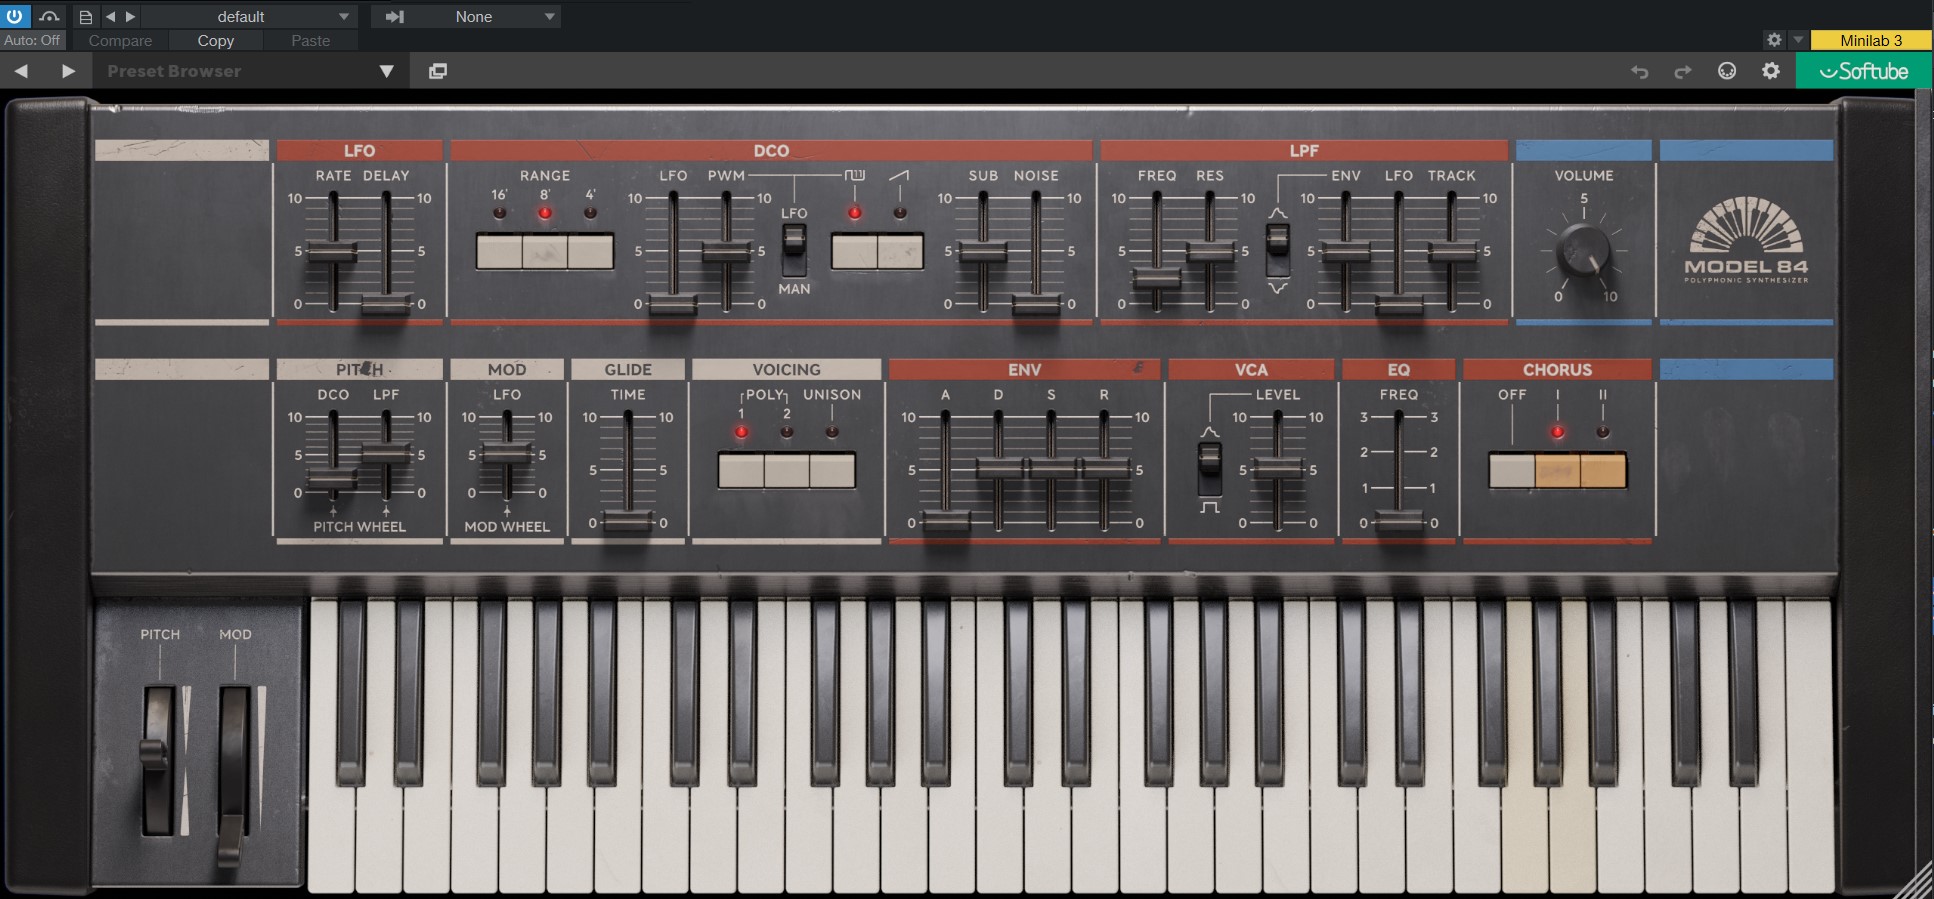Click the round face icon beside redo
1934x899 pixels.
pyautogui.click(x=1727, y=71)
